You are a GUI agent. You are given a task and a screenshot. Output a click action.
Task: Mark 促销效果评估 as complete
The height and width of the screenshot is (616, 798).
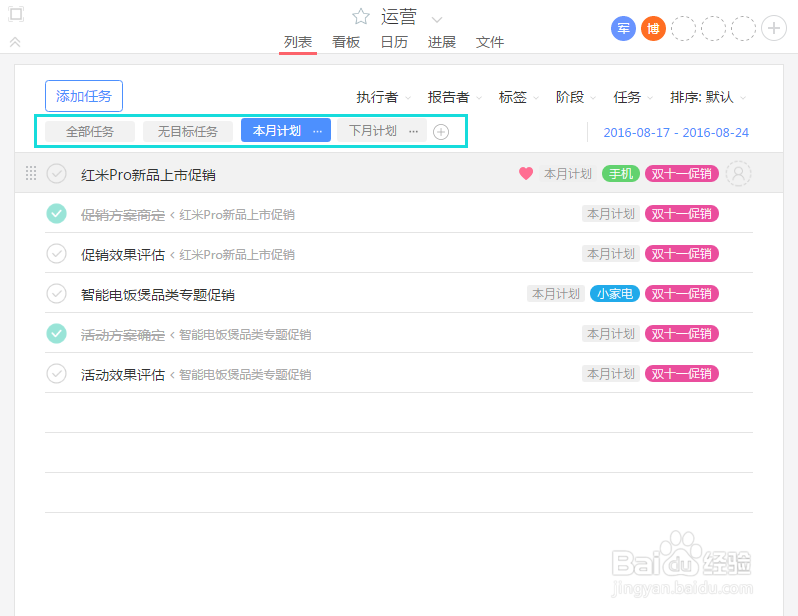56,254
